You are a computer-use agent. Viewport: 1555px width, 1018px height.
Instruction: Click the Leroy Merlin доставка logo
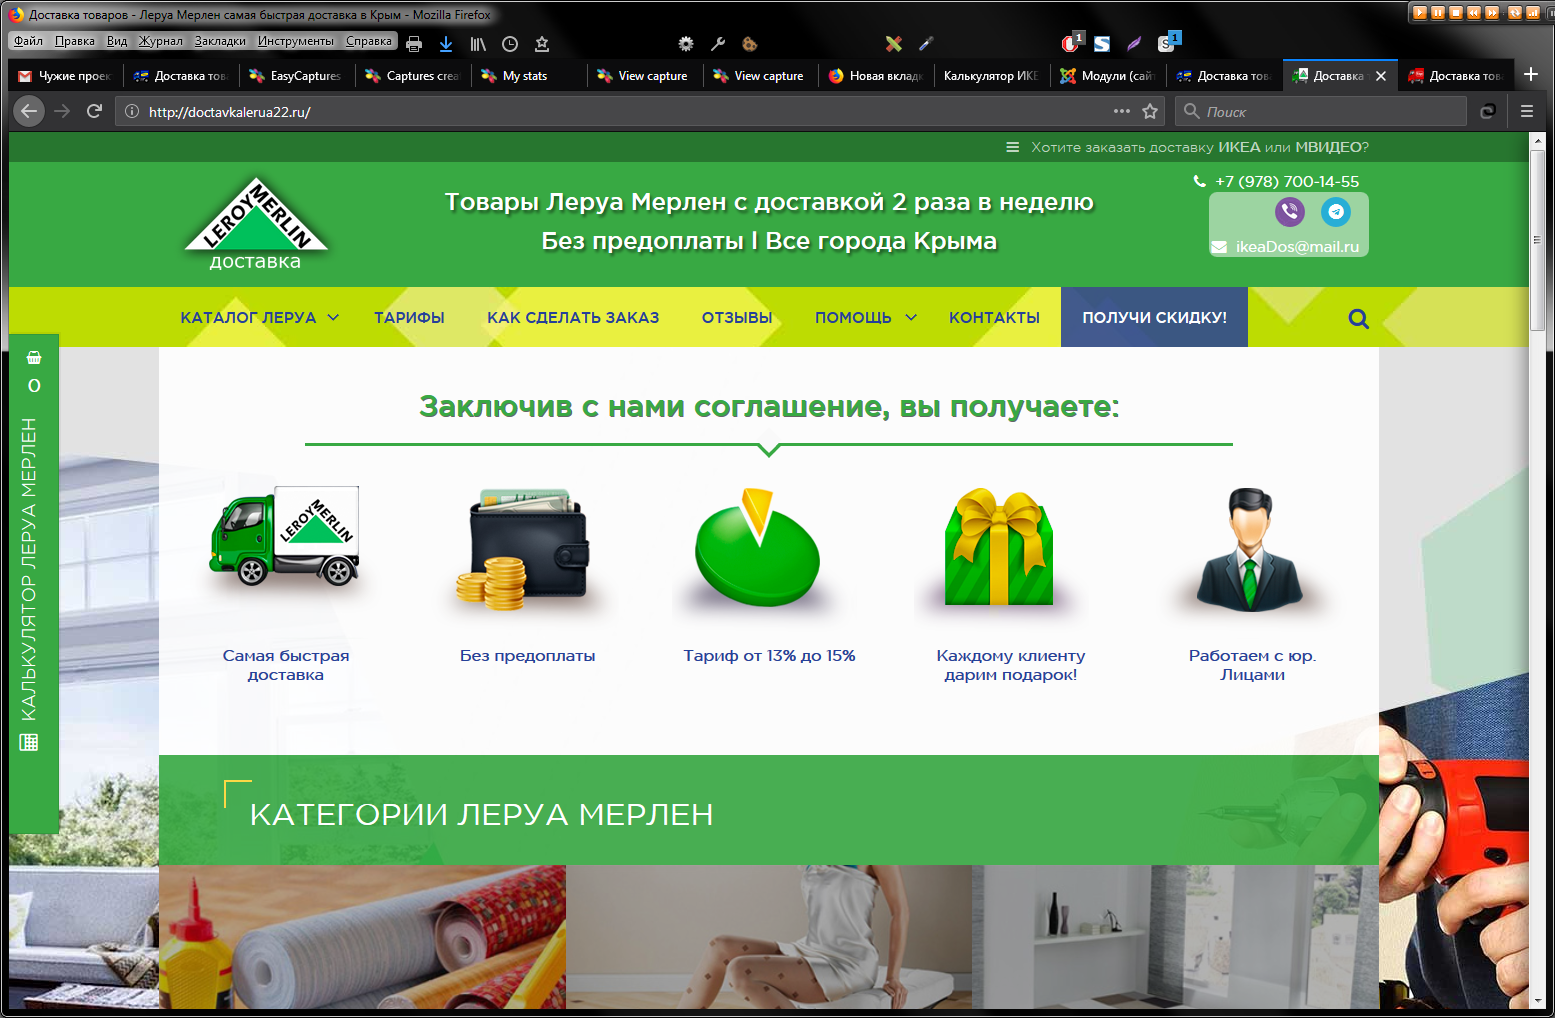(x=256, y=224)
